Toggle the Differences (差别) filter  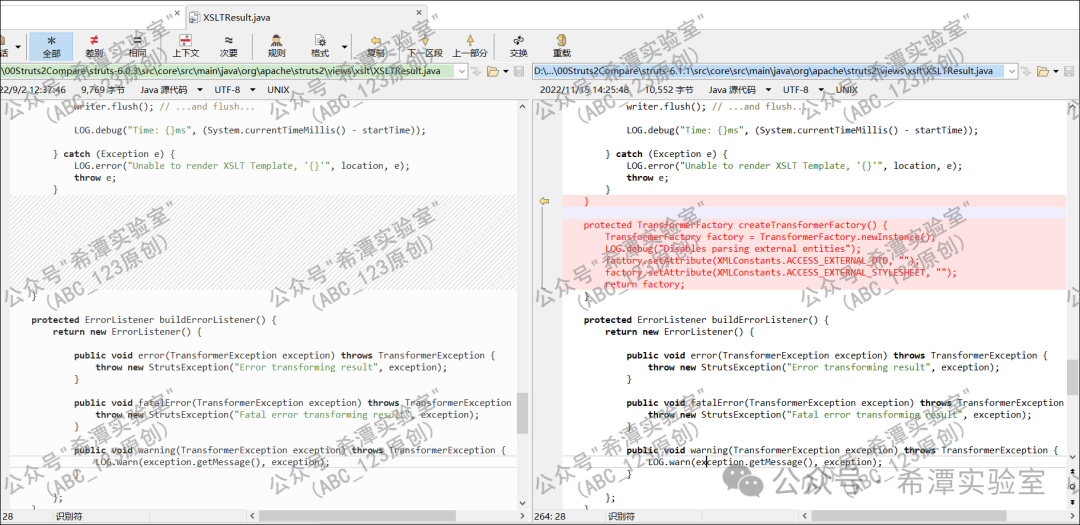pyautogui.click(x=94, y=44)
